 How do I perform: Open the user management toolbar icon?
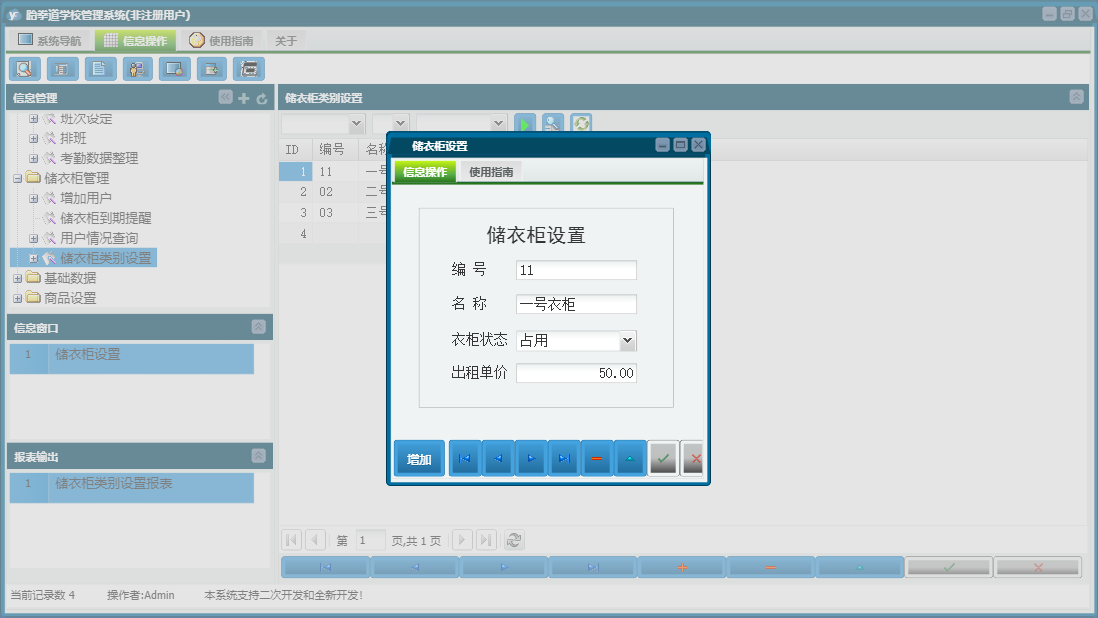click(137, 68)
